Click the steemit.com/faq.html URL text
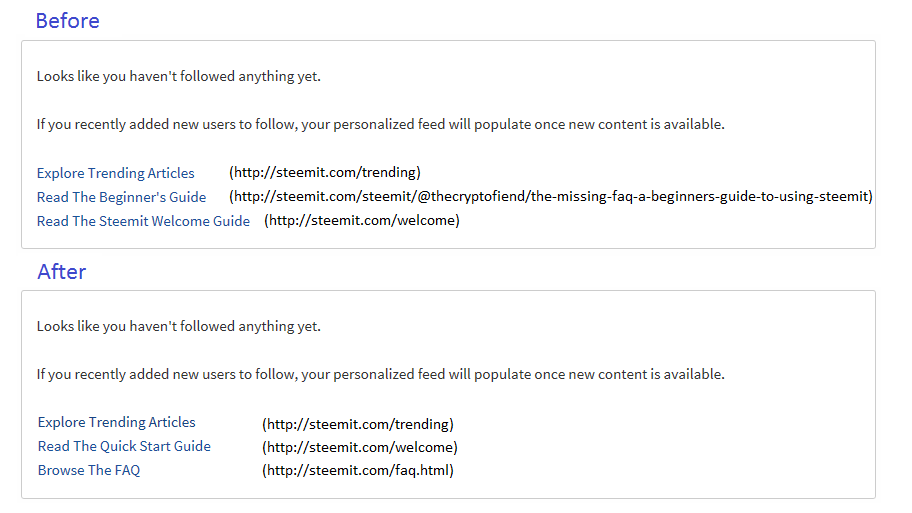912x513 pixels. [x=358, y=470]
